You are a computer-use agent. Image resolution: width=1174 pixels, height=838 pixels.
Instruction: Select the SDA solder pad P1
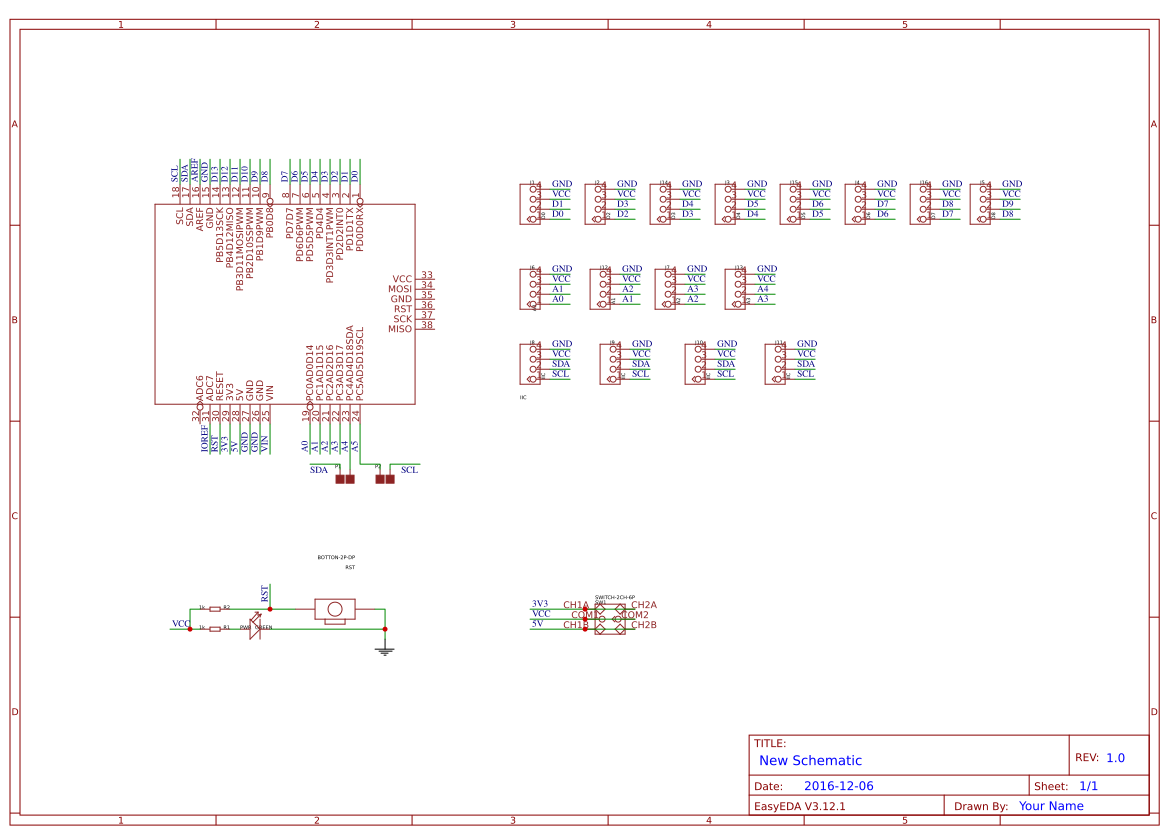(345, 479)
